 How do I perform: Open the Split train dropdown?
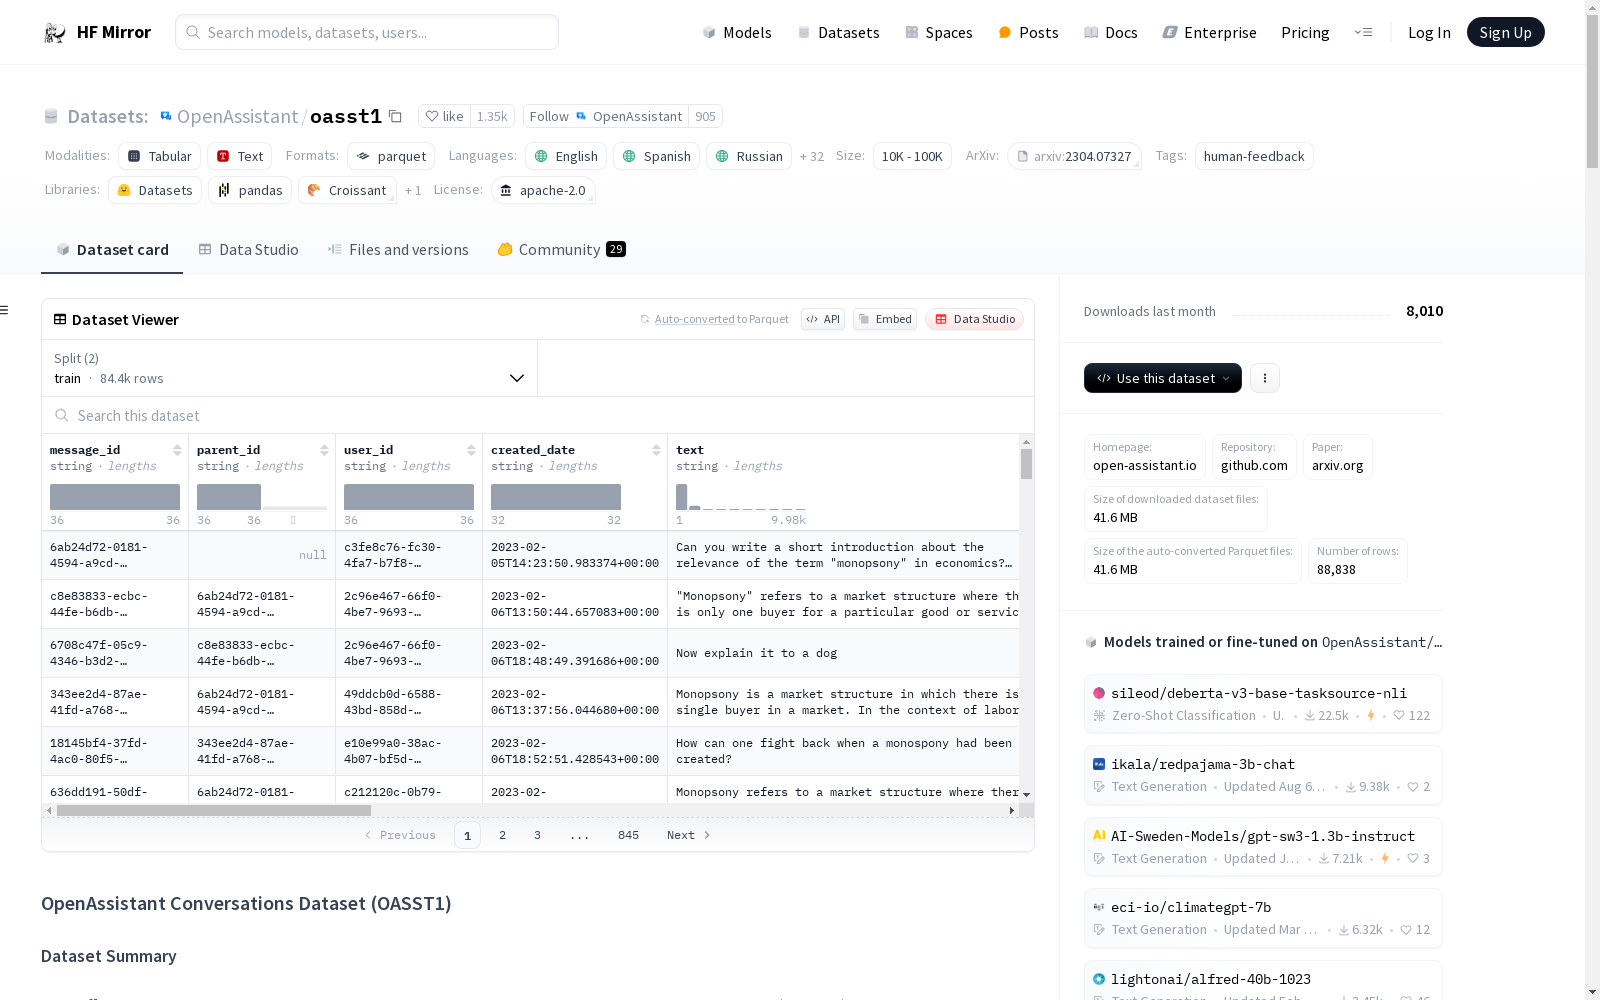pos(290,368)
